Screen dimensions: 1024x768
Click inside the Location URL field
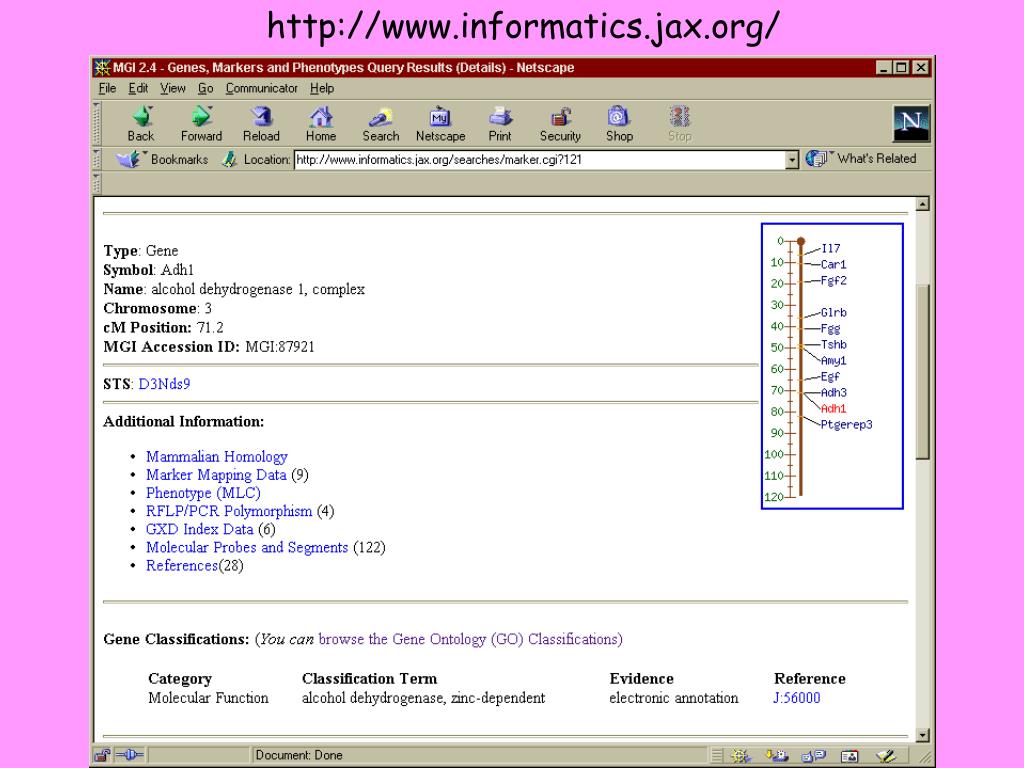coord(539,159)
